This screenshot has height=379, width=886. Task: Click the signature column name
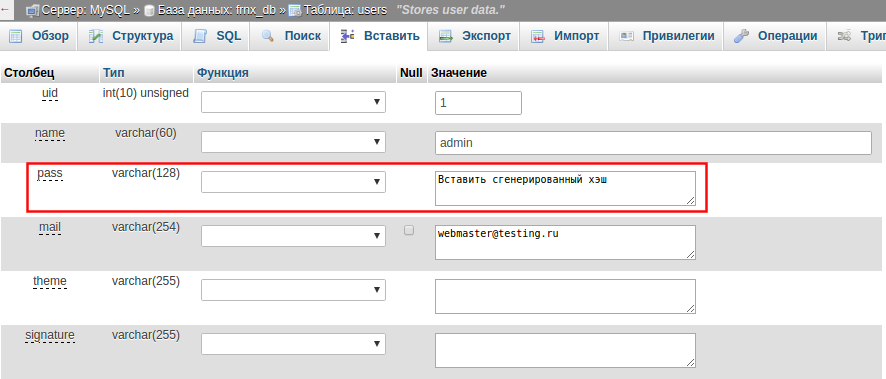50,336
